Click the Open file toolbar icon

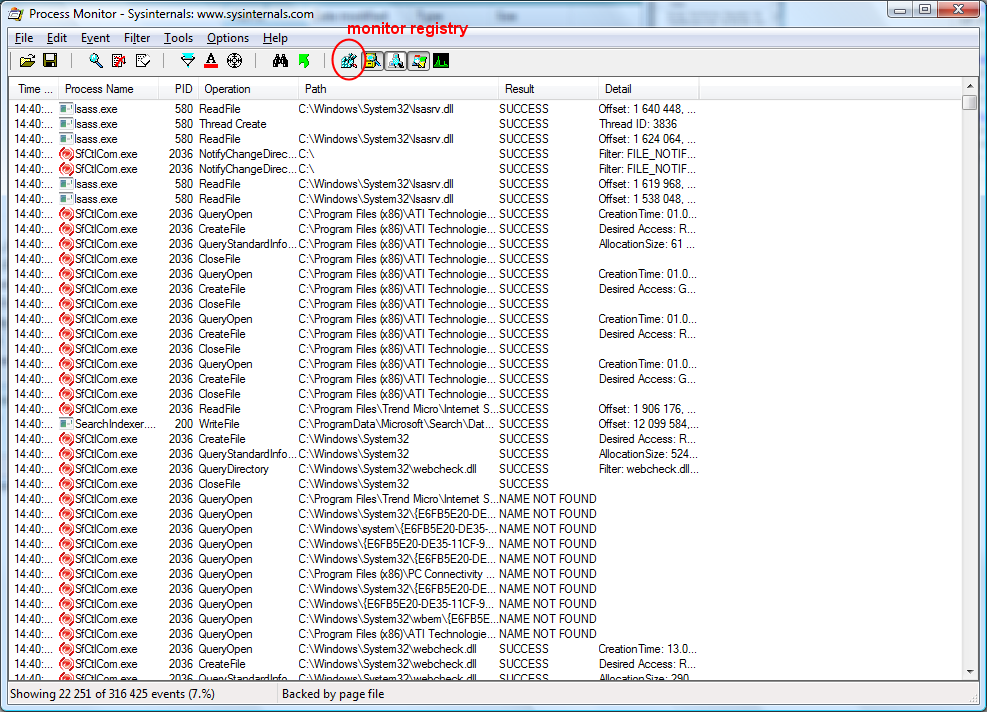[x=27, y=60]
